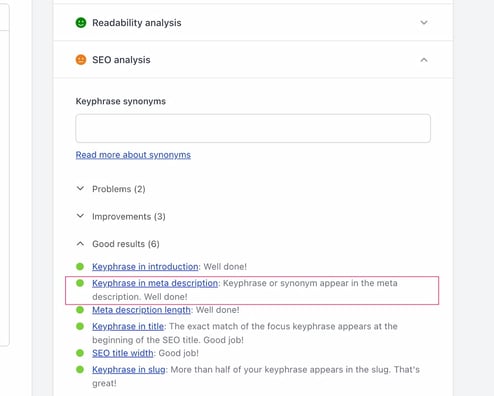The image size is (494, 396).
Task: Click green dot beside Meta description length
Action: pyautogui.click(x=80, y=310)
